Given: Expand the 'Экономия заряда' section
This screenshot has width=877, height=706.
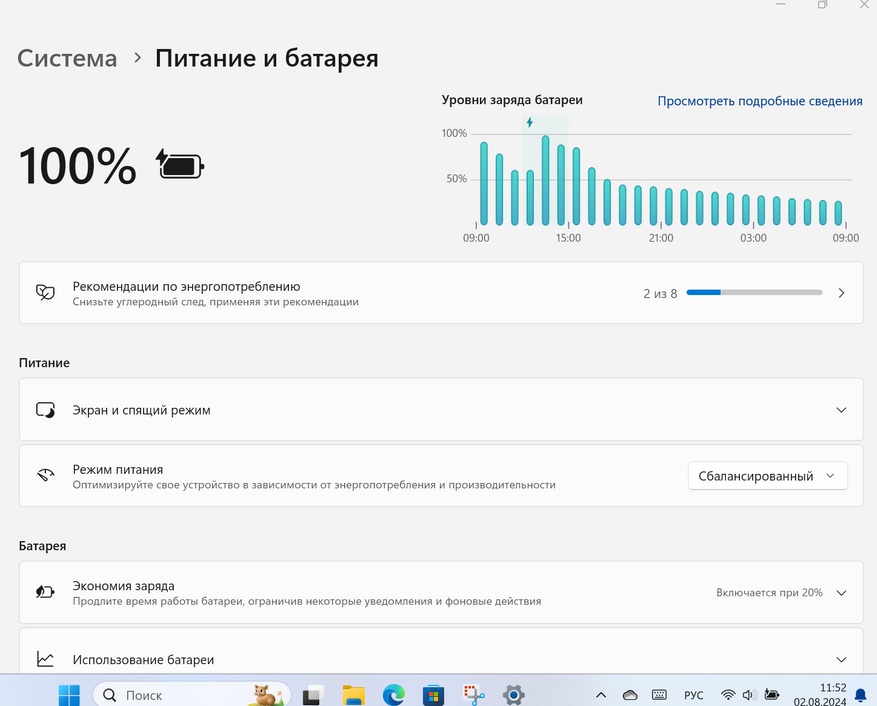Looking at the screenshot, I should (841, 593).
